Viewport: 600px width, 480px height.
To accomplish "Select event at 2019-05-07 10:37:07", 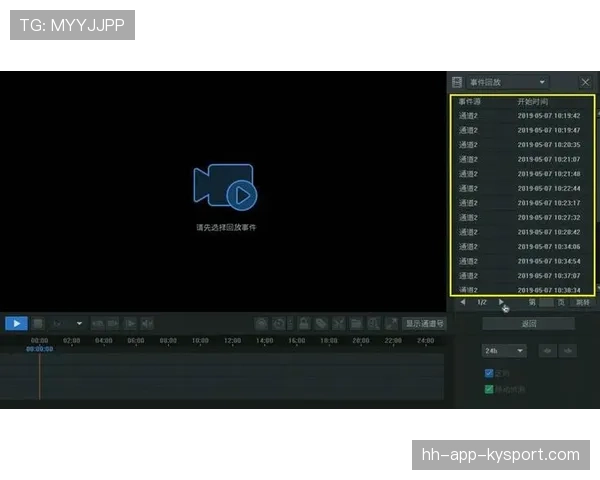I will click(523, 276).
